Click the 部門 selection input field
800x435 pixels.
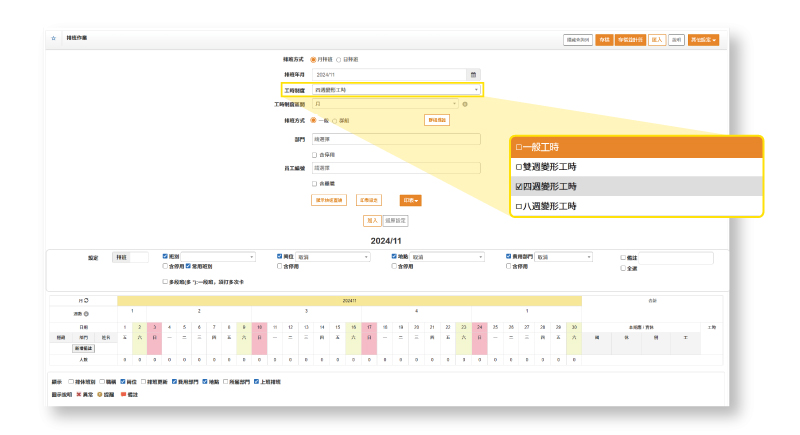point(396,140)
